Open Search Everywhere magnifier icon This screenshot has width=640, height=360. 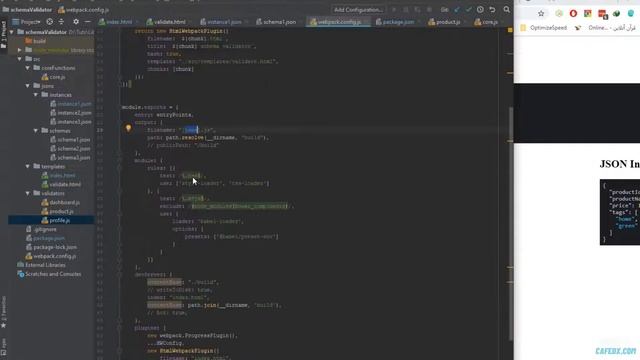(507, 9)
